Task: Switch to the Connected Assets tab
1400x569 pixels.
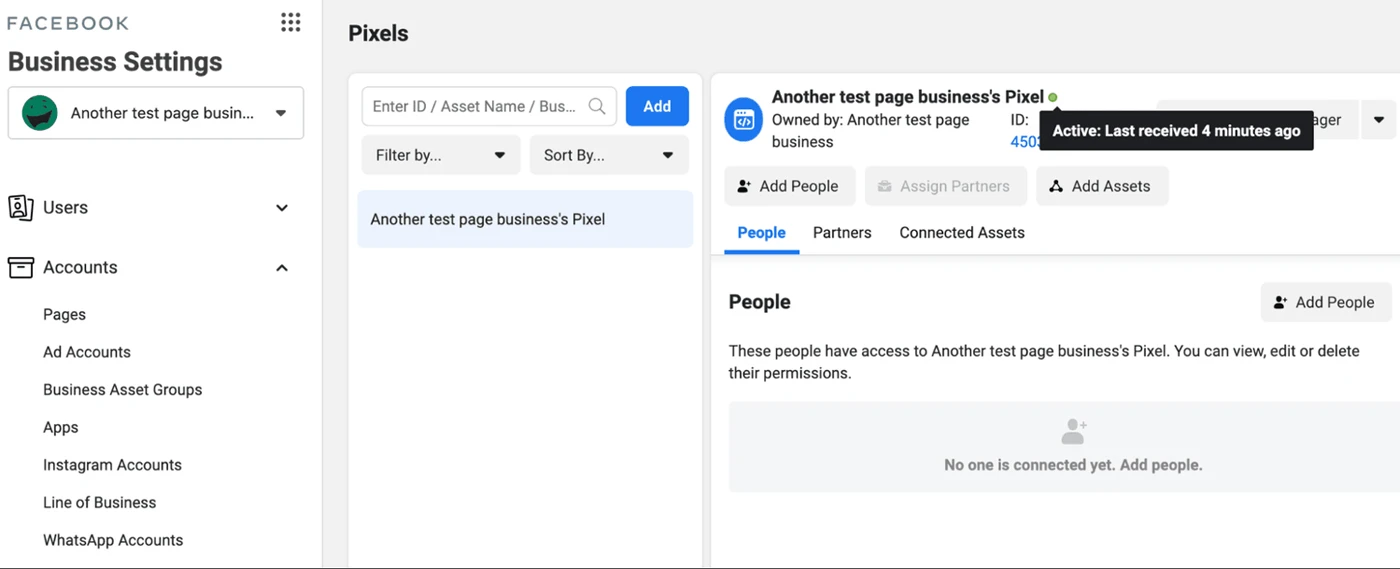Action: (962, 233)
